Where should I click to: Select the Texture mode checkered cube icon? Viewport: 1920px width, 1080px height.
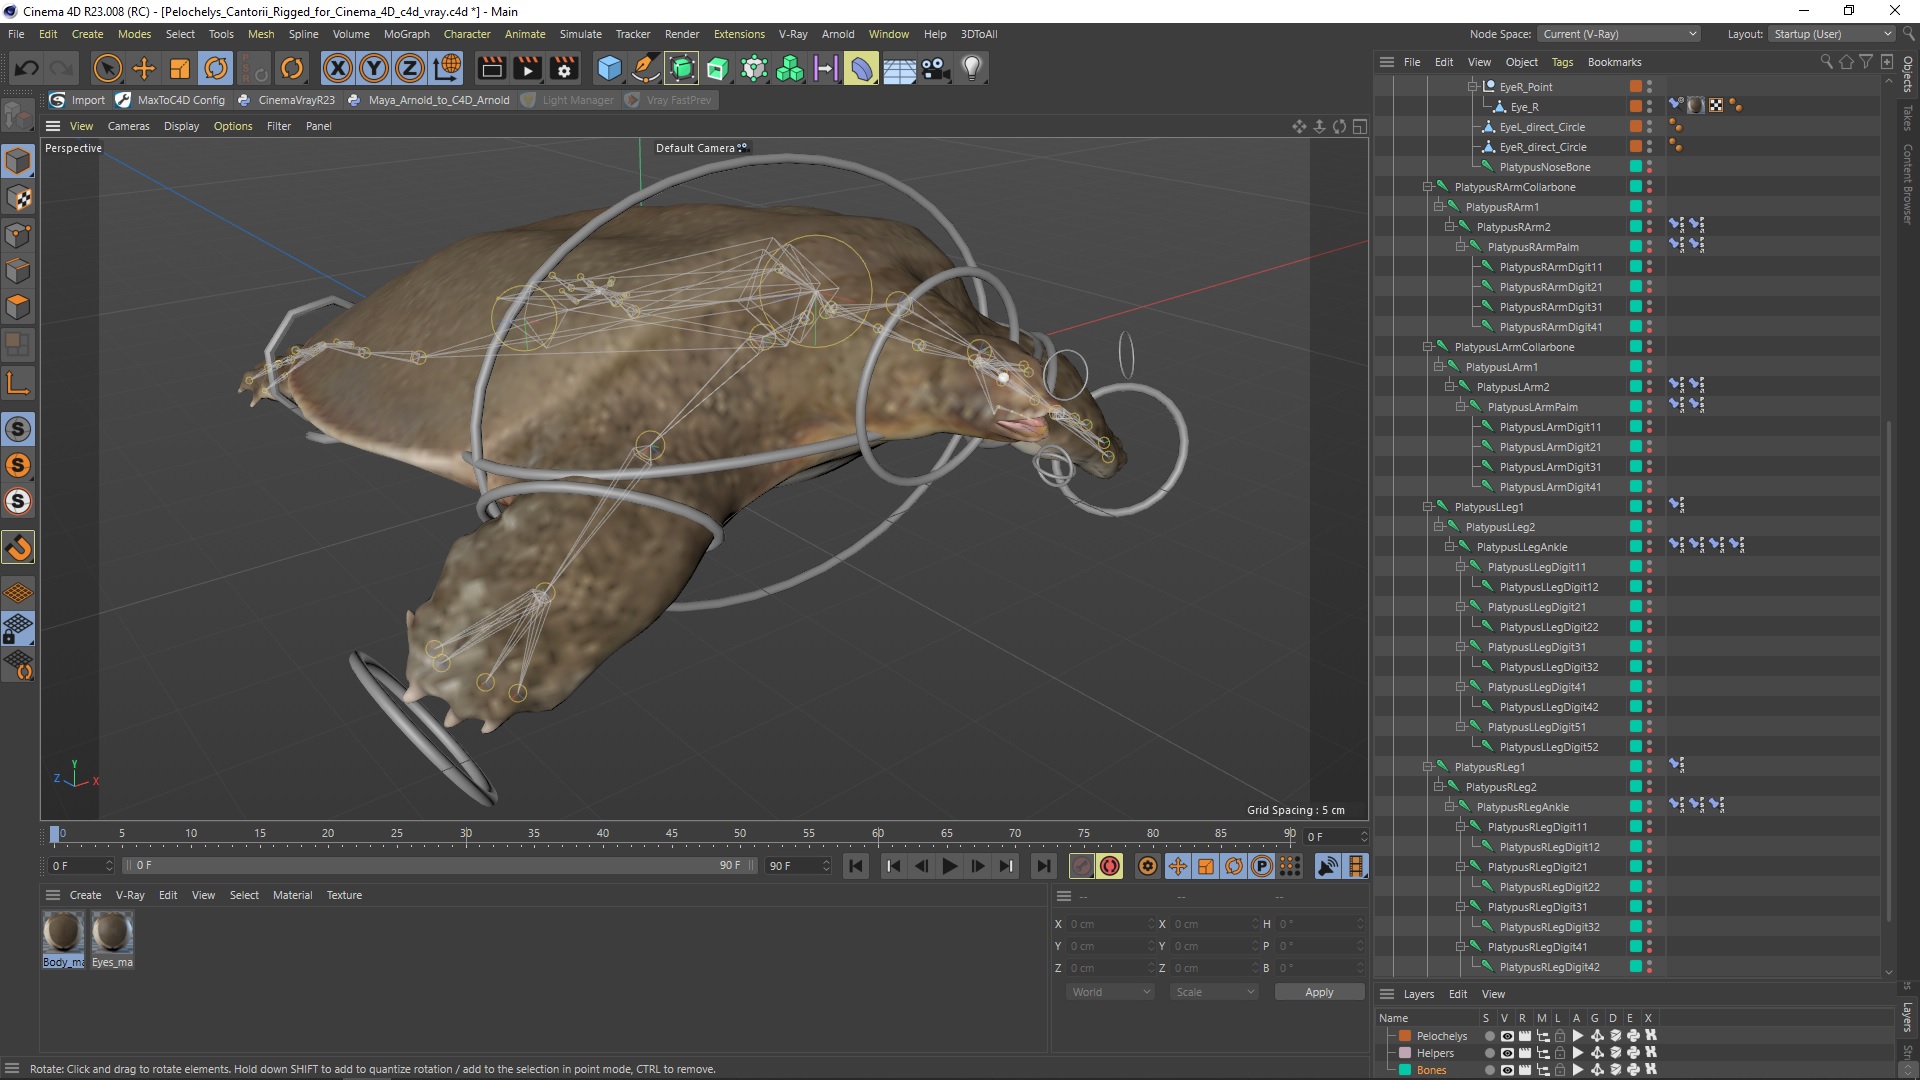(x=18, y=198)
